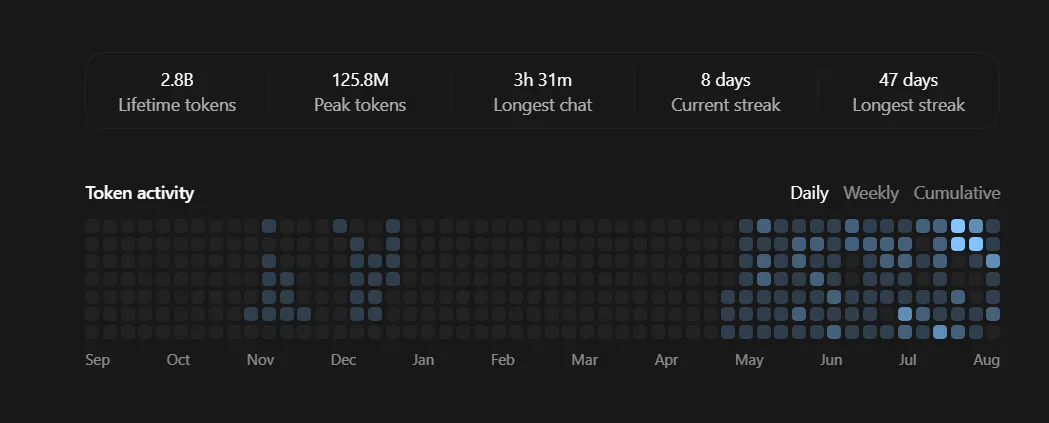Click the Longest streak 47 days stat
This screenshot has height=423, width=1049.
coord(909,92)
